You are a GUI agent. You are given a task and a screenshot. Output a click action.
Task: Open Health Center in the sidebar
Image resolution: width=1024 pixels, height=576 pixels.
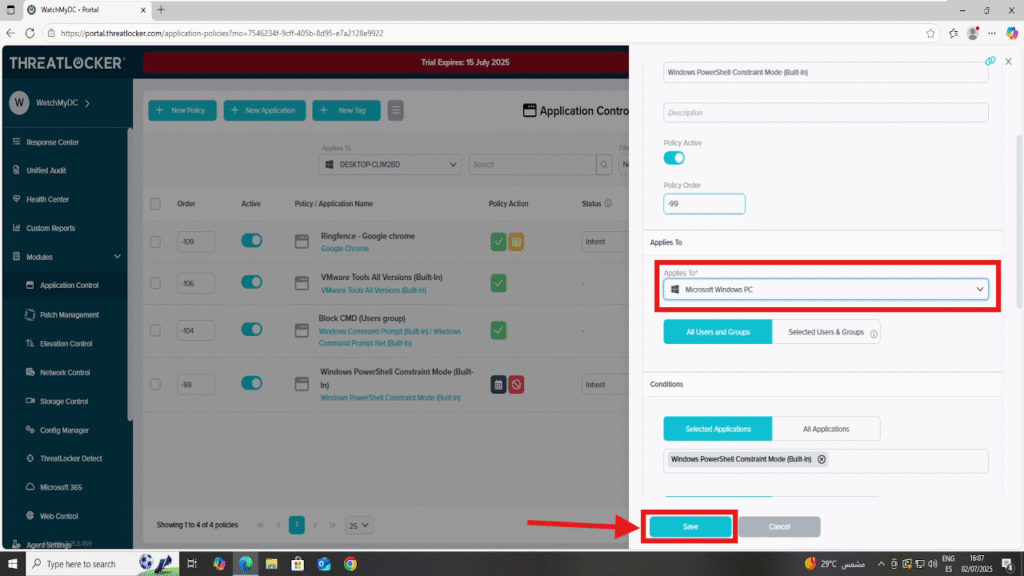pos(47,199)
